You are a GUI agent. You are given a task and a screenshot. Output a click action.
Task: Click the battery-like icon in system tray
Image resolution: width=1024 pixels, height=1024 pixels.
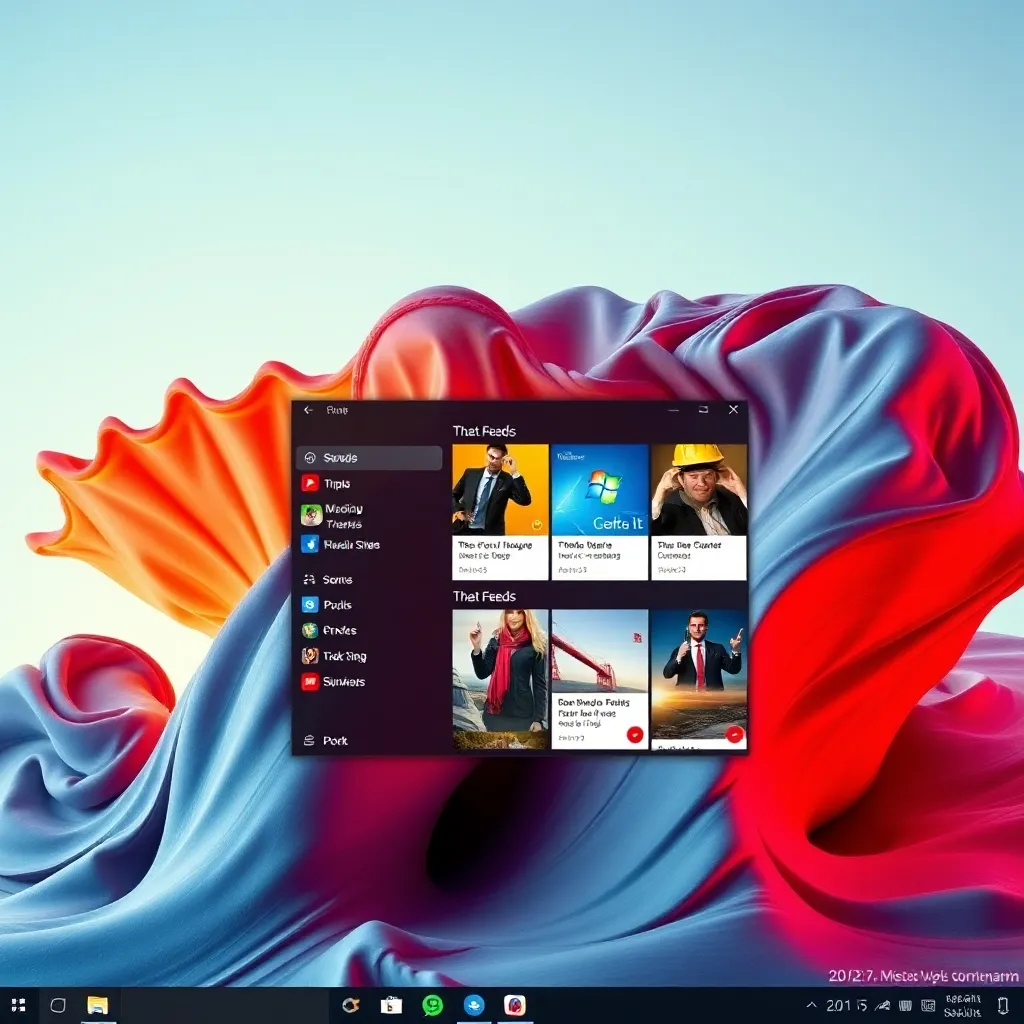click(905, 1006)
